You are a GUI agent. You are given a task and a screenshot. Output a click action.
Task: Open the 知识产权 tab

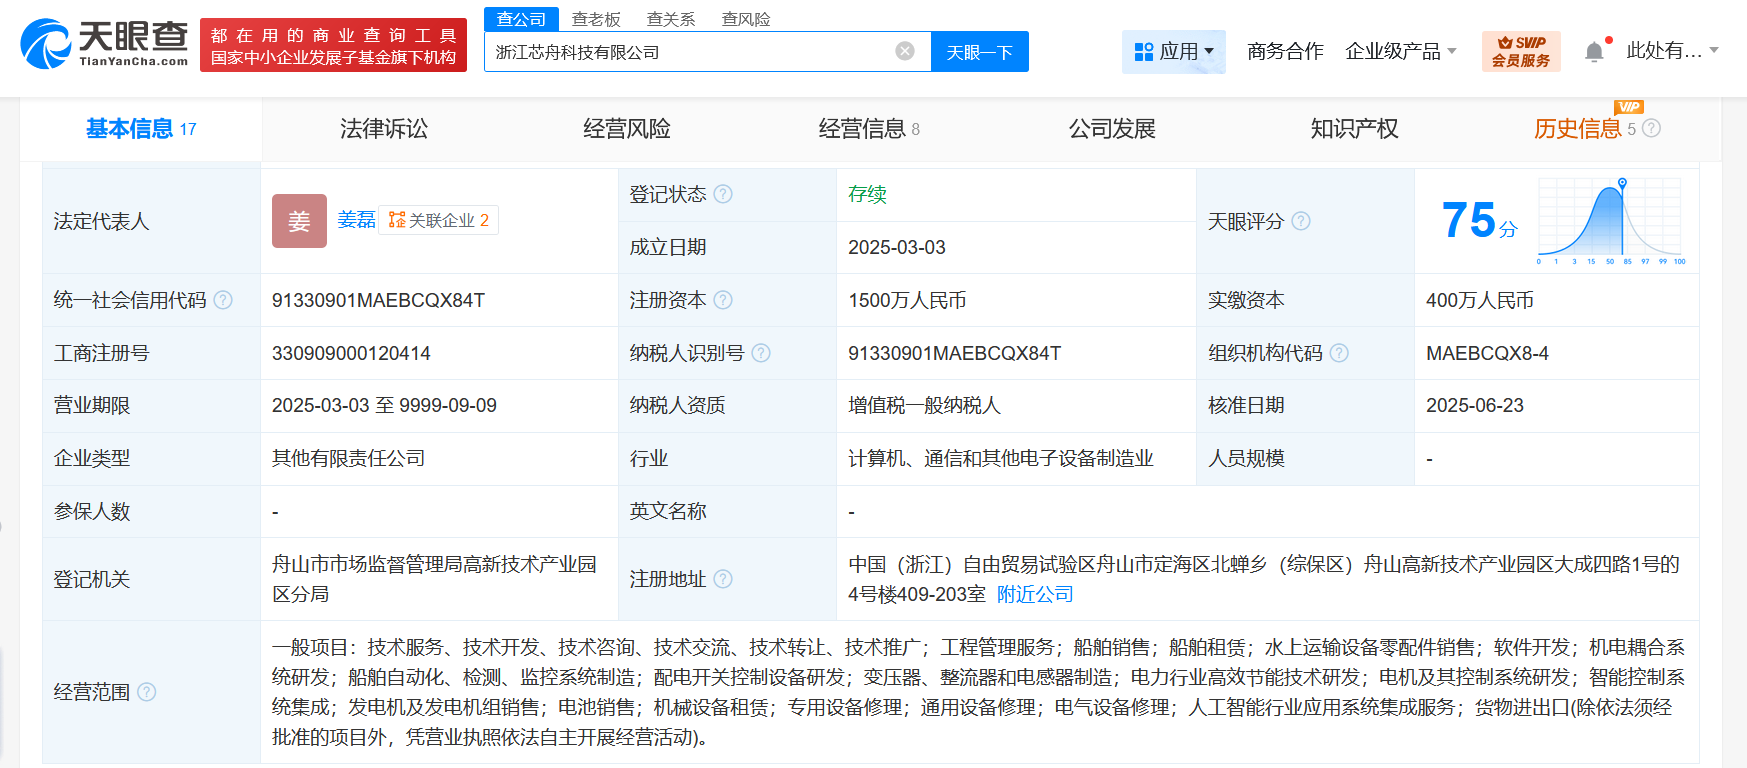tap(1355, 129)
